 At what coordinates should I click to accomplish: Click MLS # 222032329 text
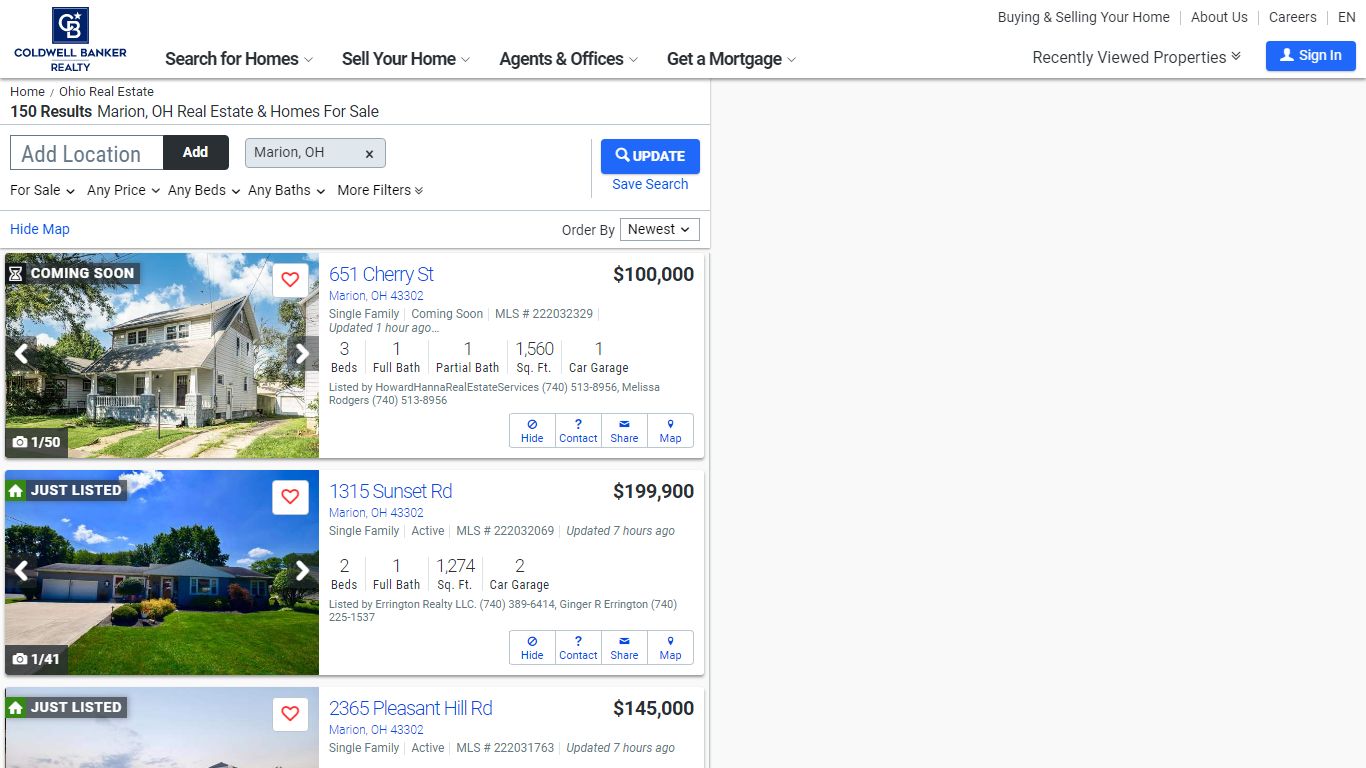tap(544, 314)
